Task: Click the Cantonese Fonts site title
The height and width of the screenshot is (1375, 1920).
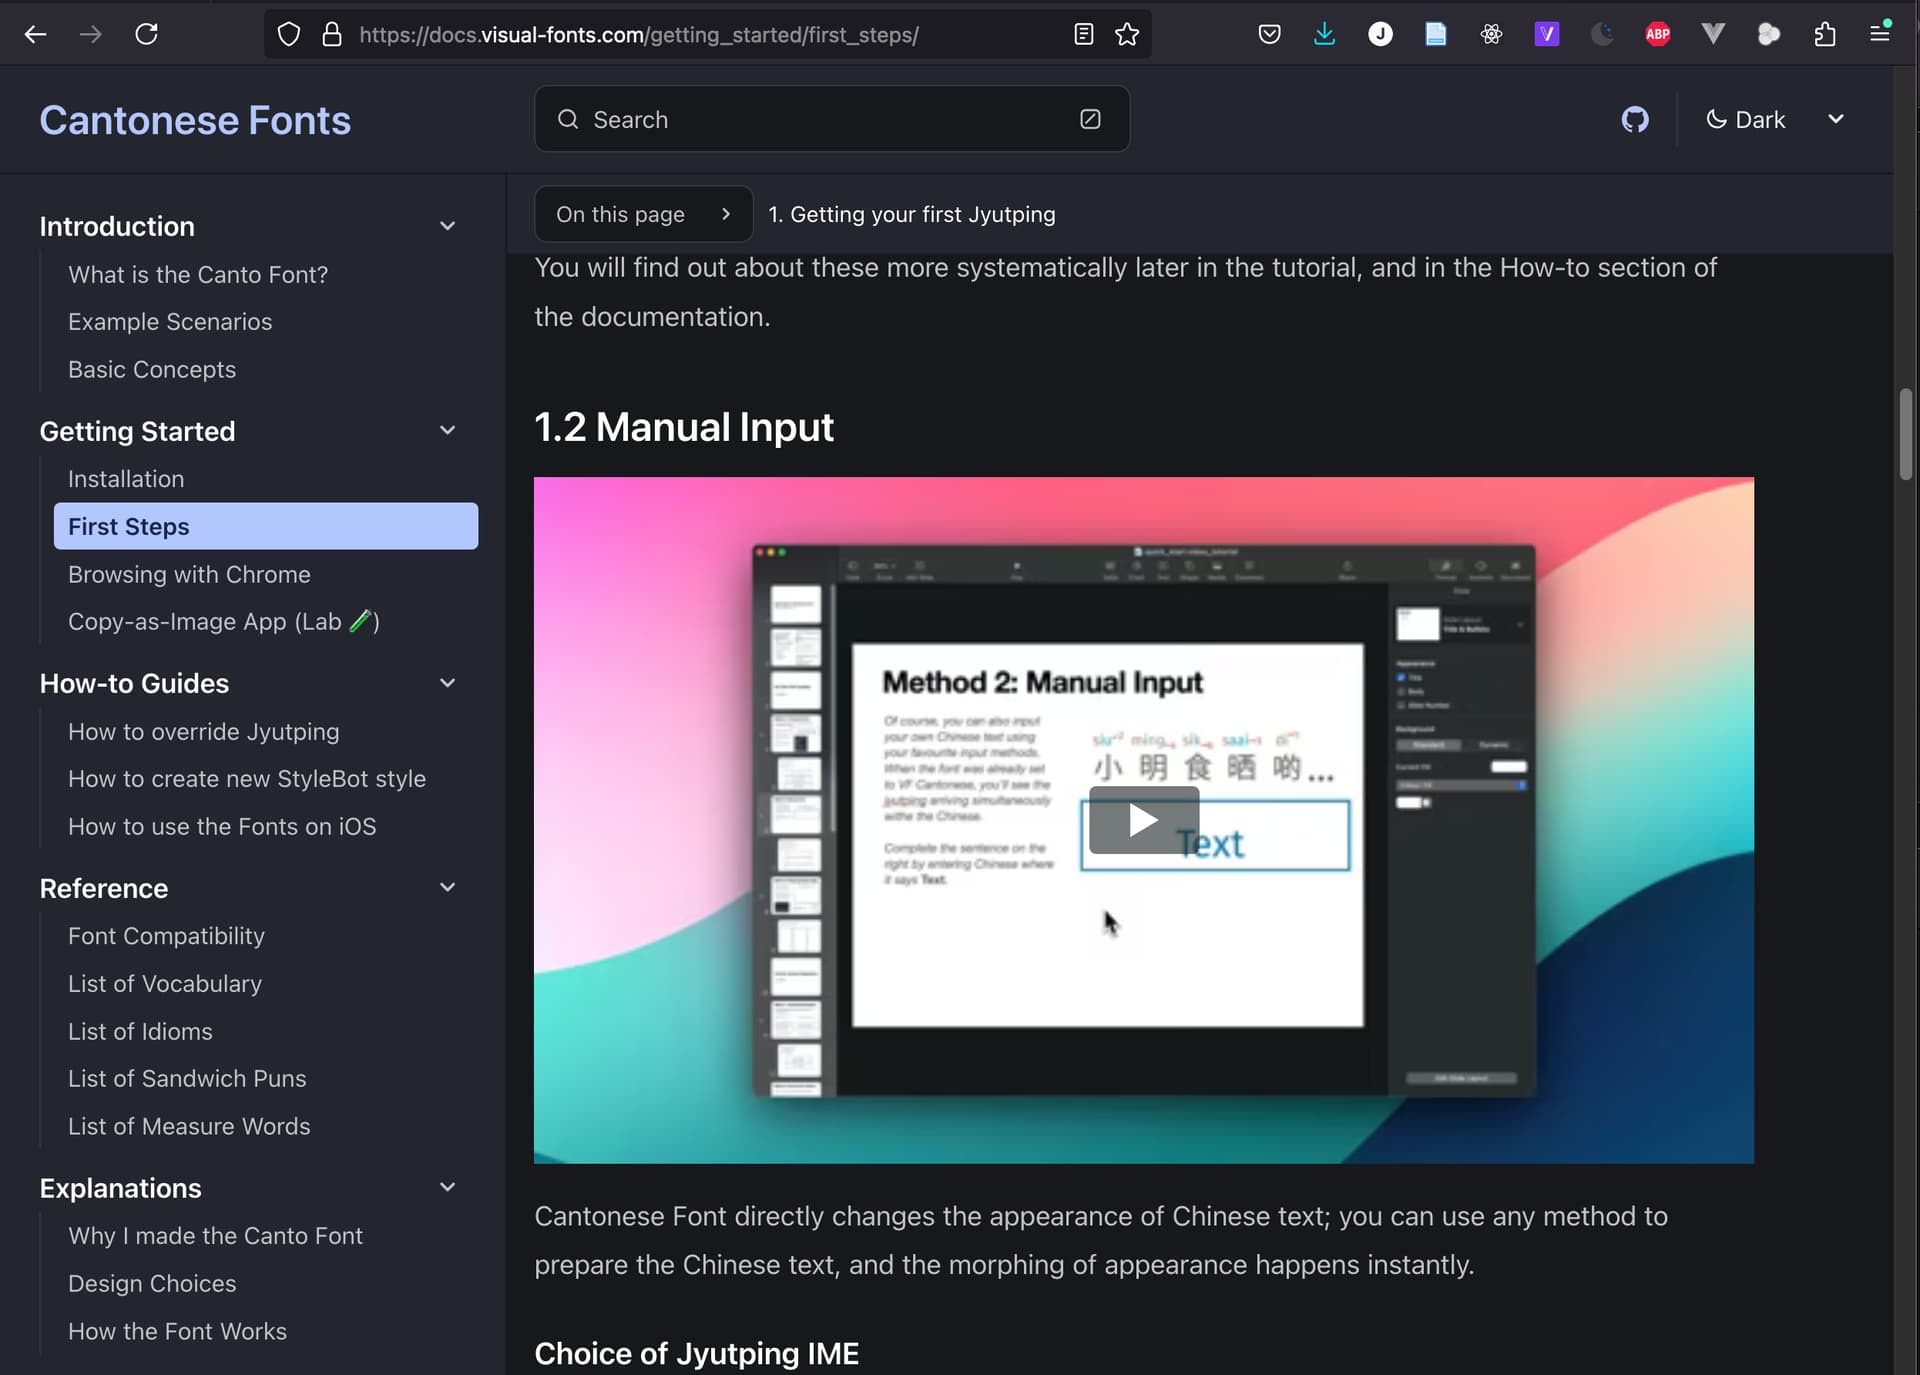Action: [x=195, y=120]
